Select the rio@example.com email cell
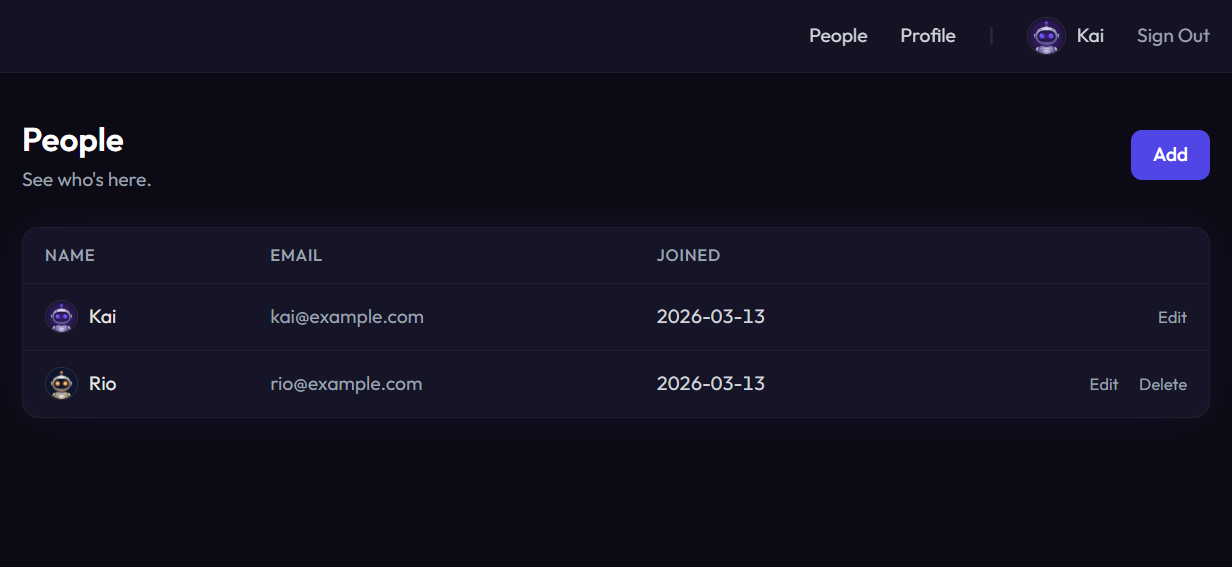1232x567 pixels. pyautogui.click(x=346, y=384)
